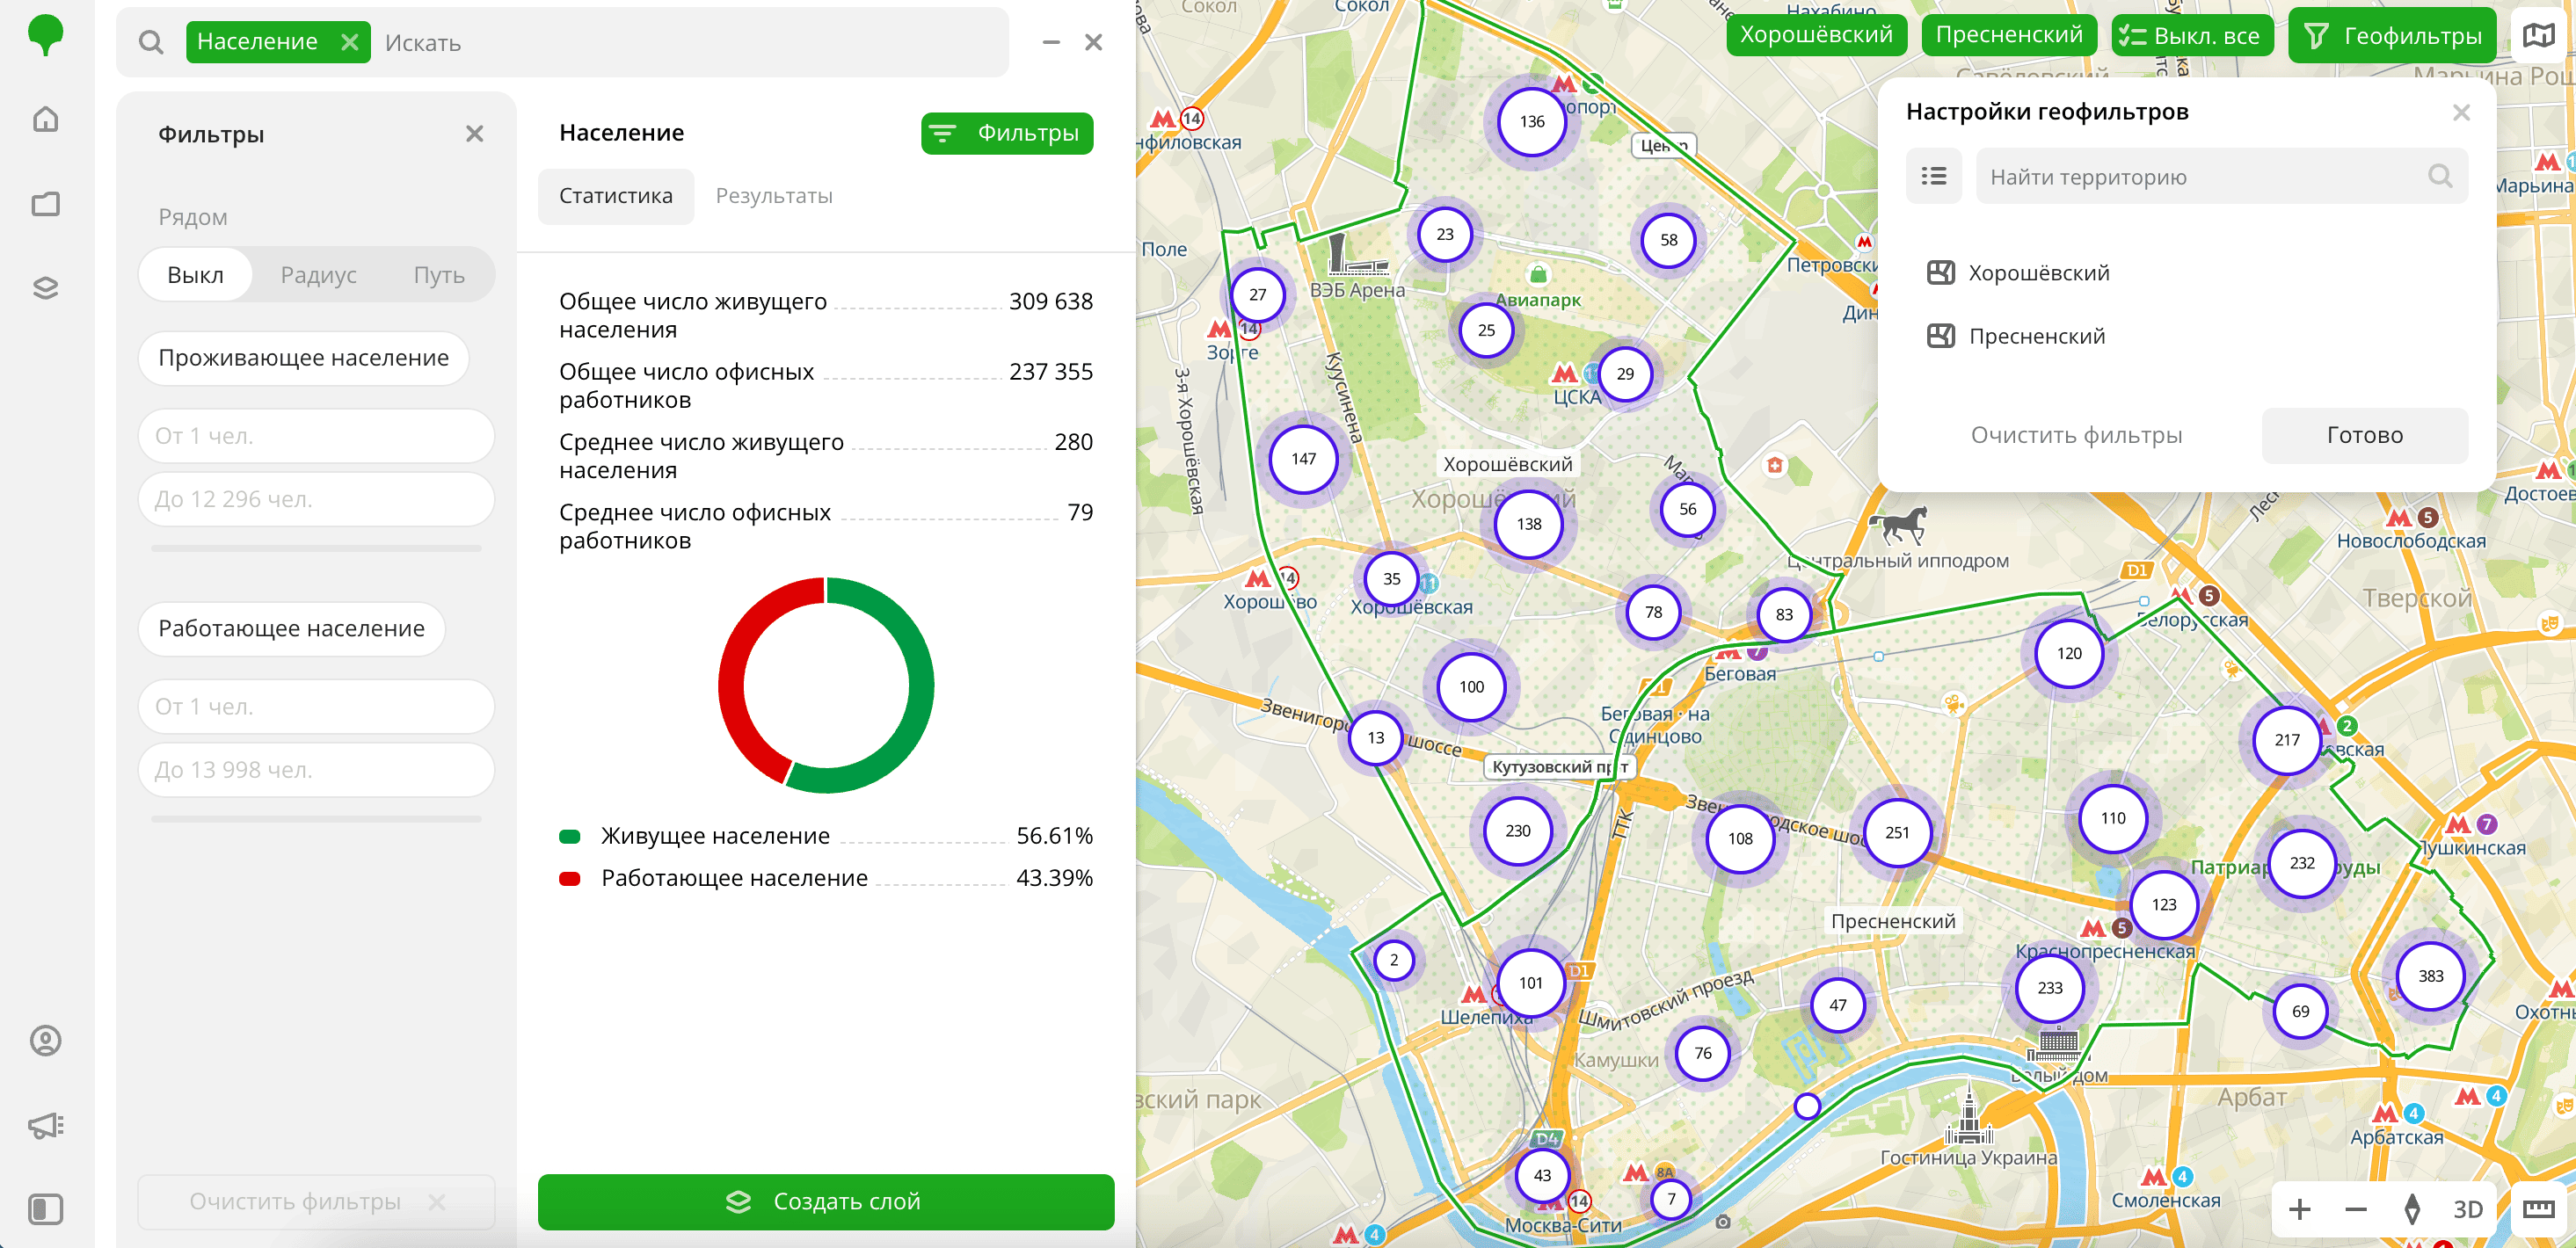Click Готово in geofilter settings
2576x1248 pixels.
[x=2364, y=435]
